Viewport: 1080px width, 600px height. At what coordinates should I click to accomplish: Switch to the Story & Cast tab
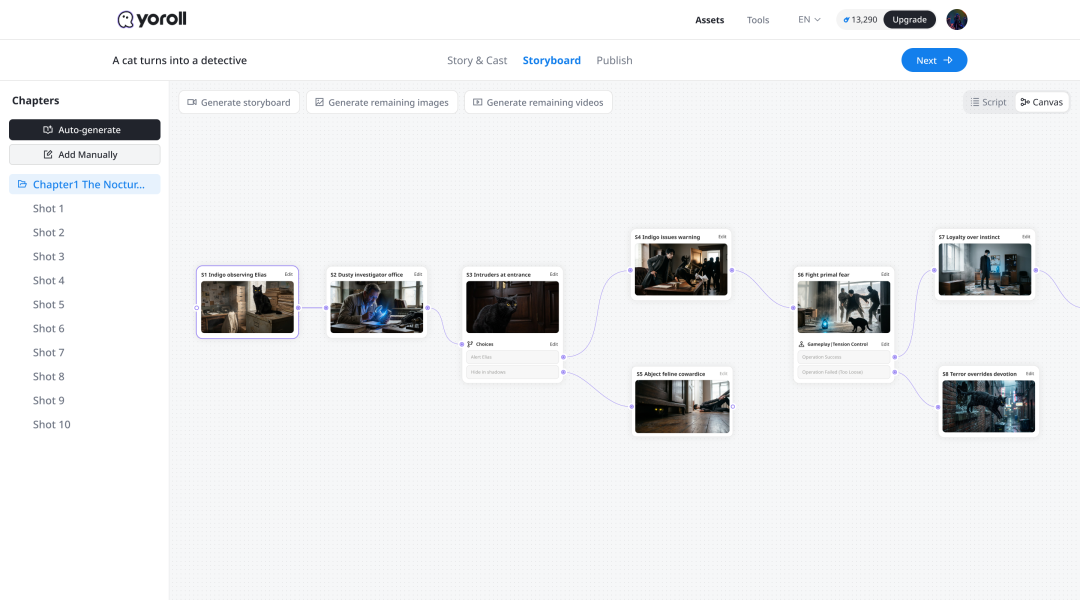[477, 60]
